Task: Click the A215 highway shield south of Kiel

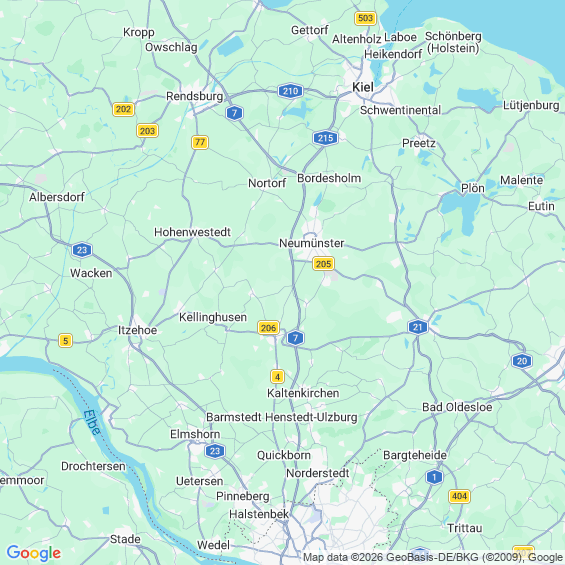Action: pyautogui.click(x=325, y=138)
